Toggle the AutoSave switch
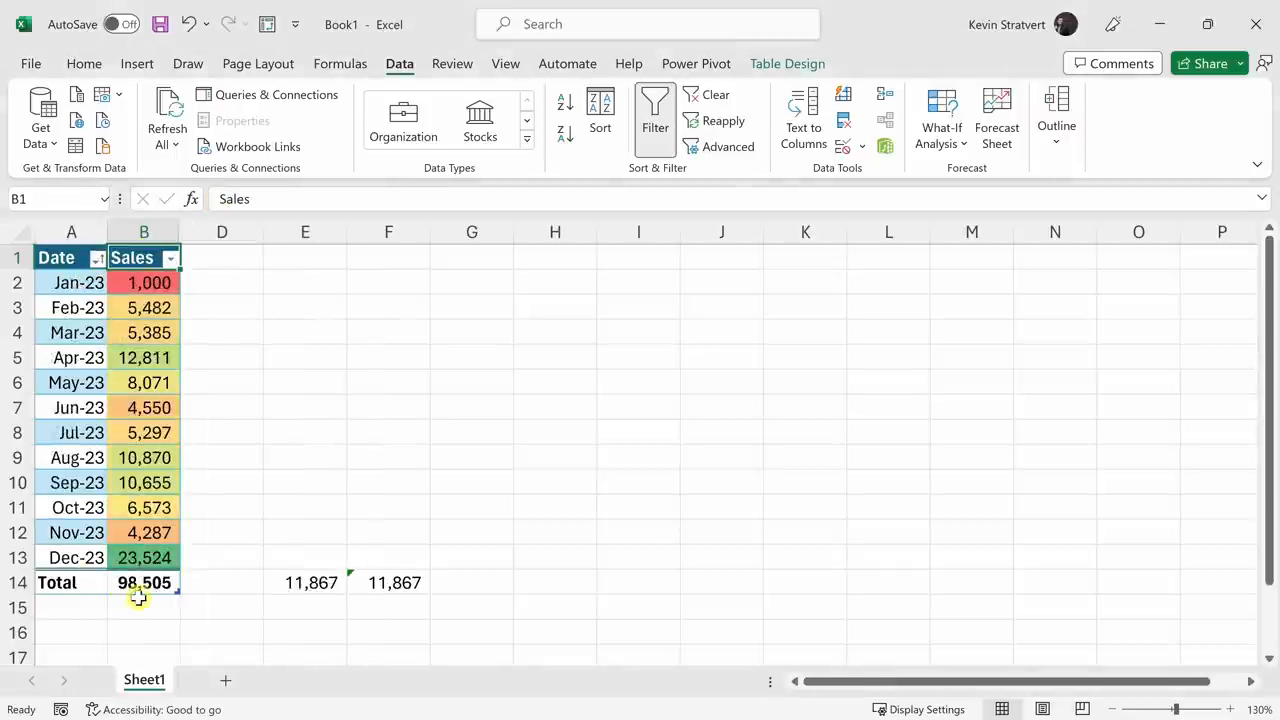This screenshot has width=1280, height=720. [x=121, y=24]
